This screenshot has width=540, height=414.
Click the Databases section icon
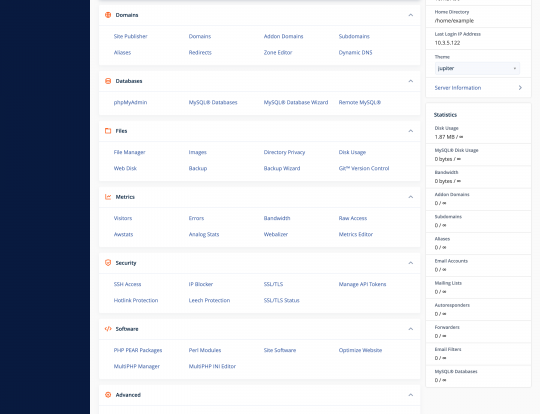[x=108, y=81]
